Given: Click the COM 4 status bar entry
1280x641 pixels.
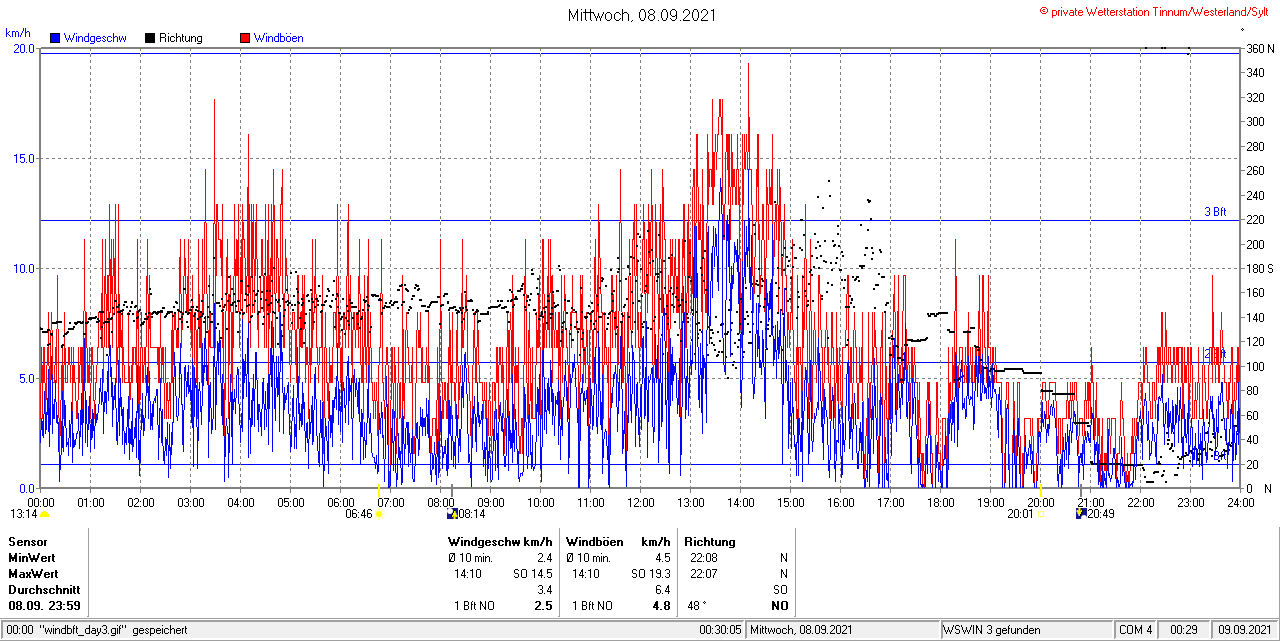Looking at the screenshot, I should point(1136,630).
